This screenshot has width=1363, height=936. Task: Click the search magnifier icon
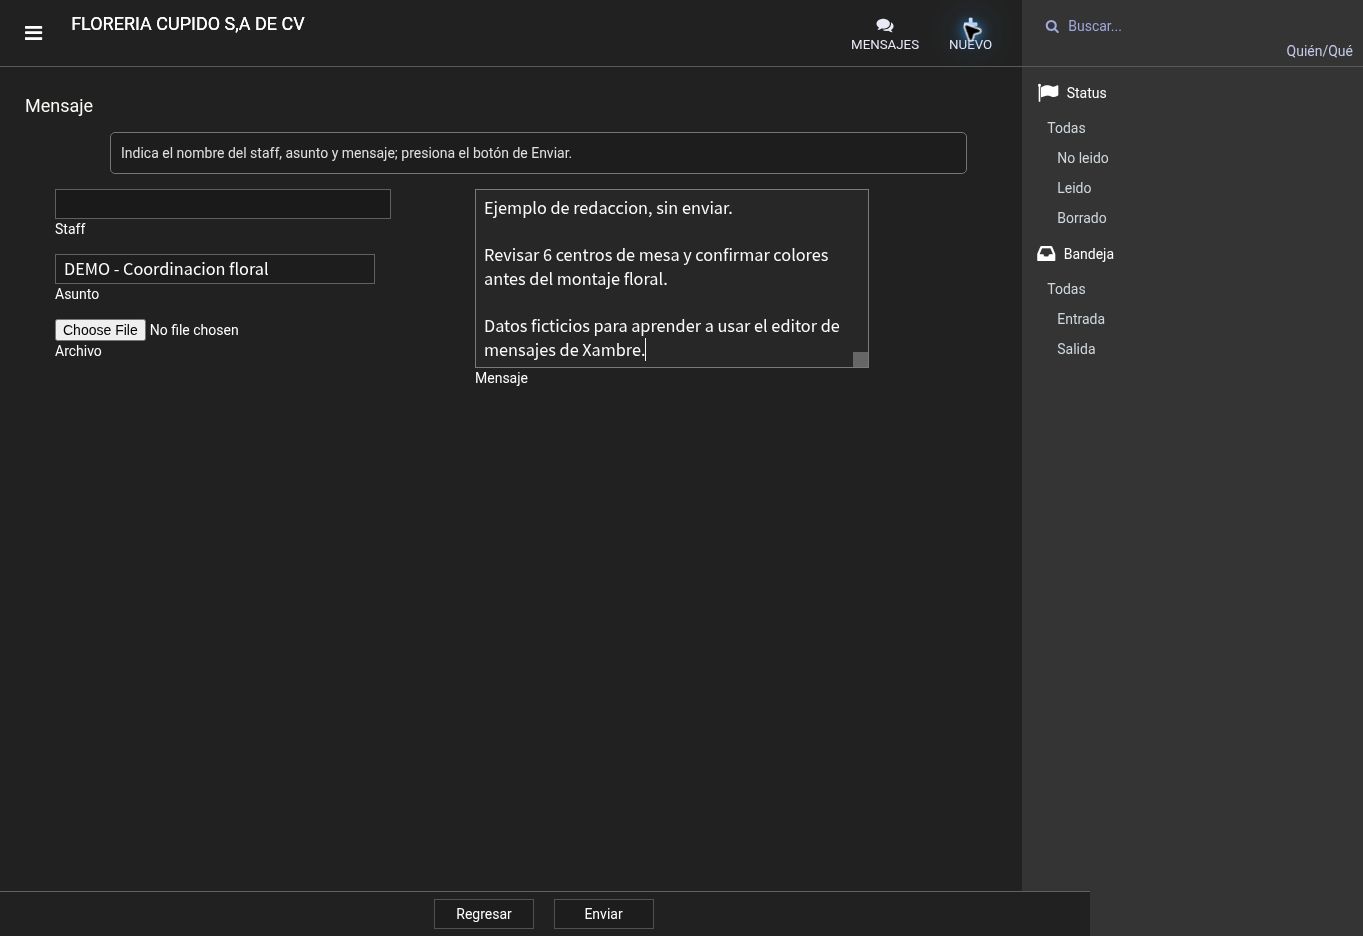1052,26
